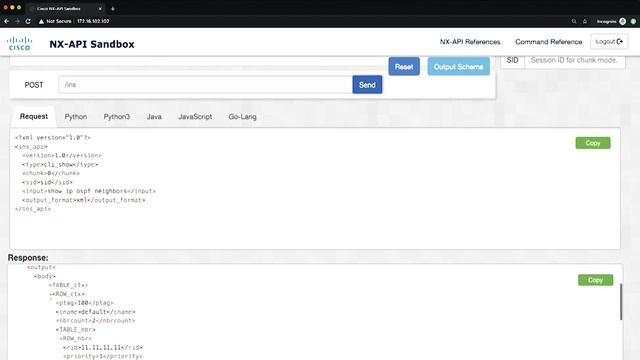The width and height of the screenshot is (640, 360).
Task: Open Command Reference link
Action: (x=549, y=42)
